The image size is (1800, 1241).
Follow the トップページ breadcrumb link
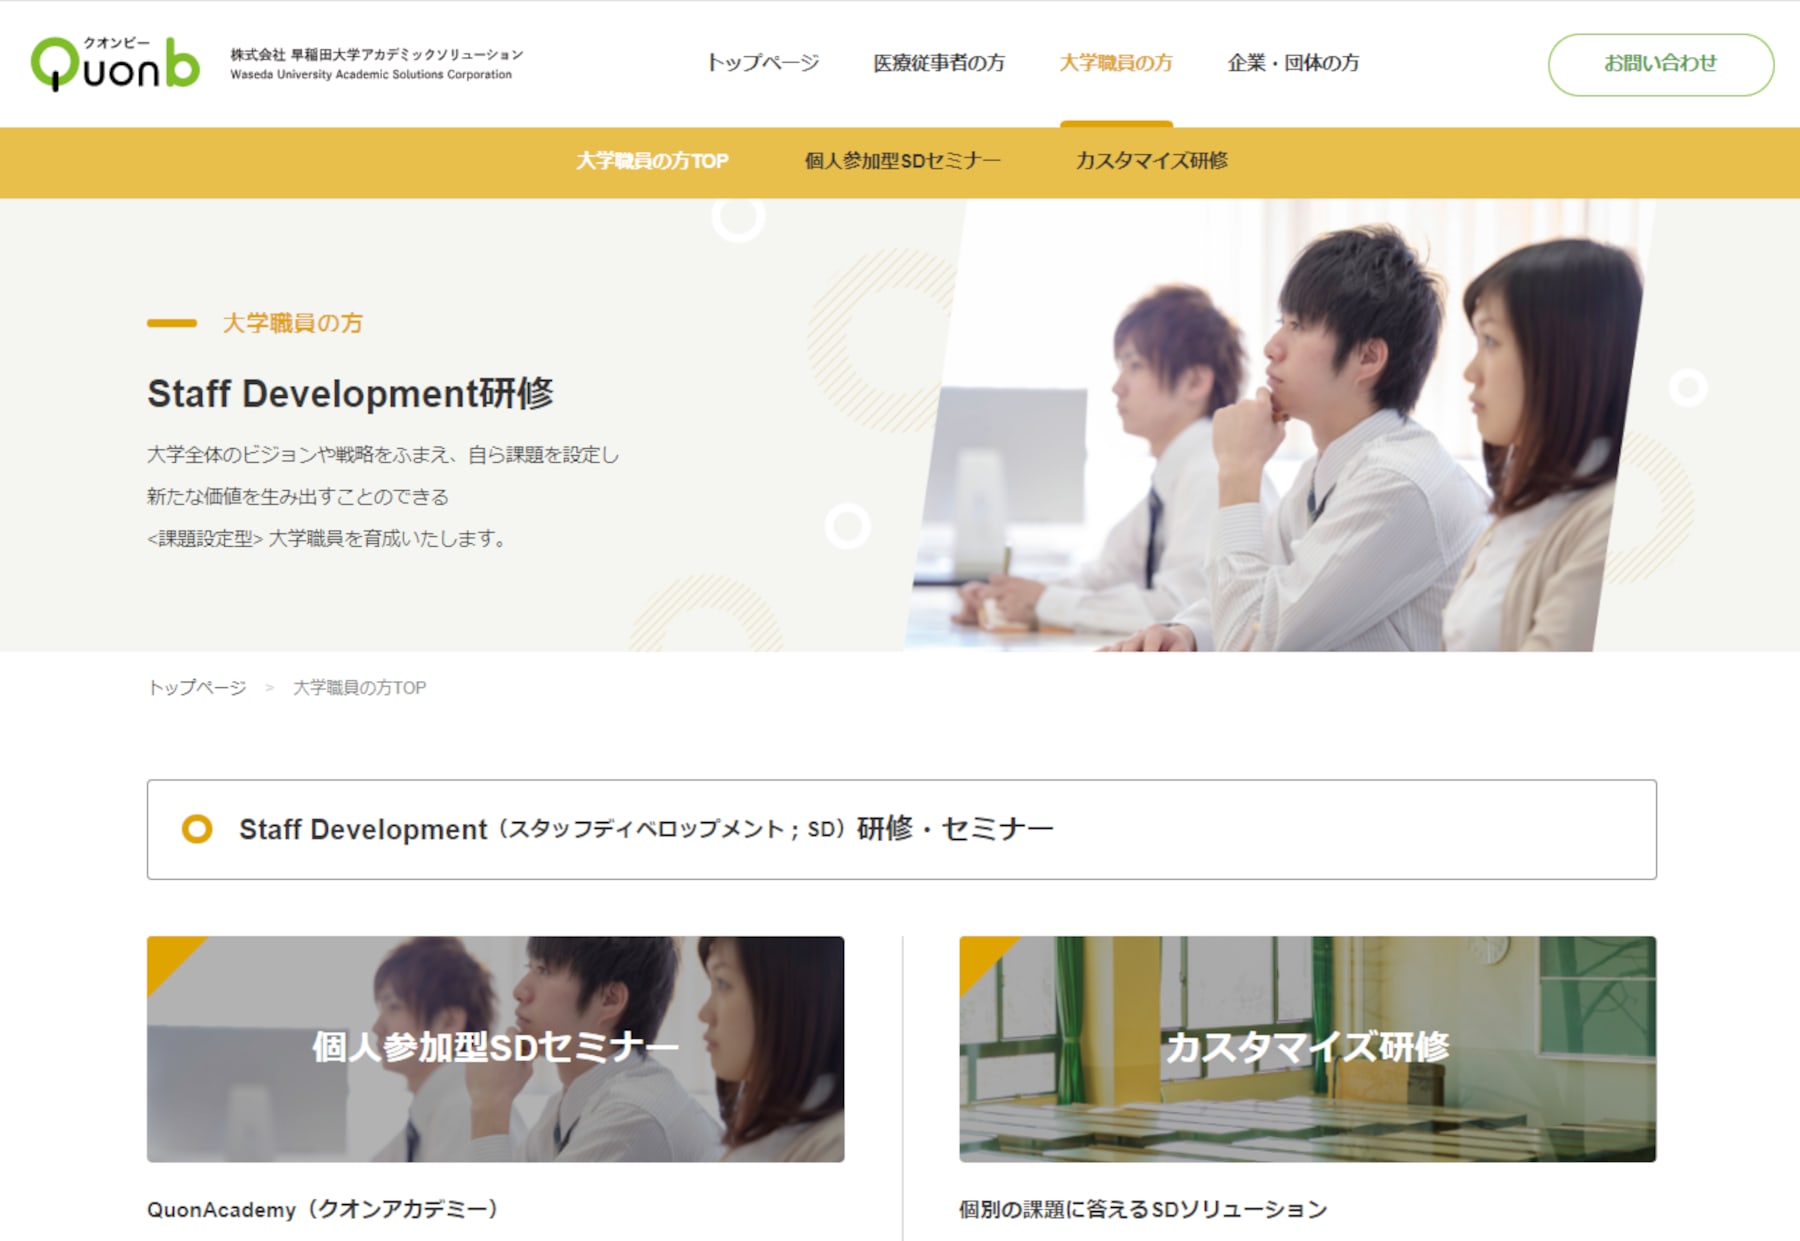(197, 688)
